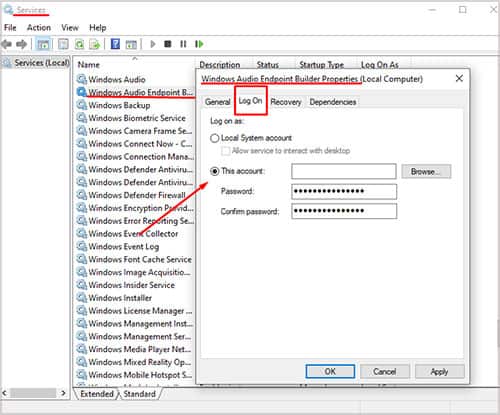The height and width of the screenshot is (415, 500).
Task: Click the Browse button
Action: click(426, 171)
